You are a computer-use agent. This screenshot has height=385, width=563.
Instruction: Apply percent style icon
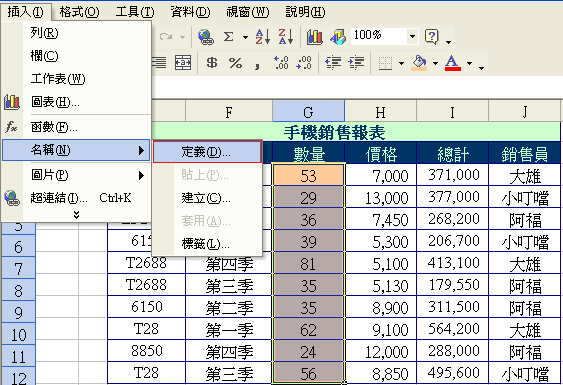coord(235,63)
